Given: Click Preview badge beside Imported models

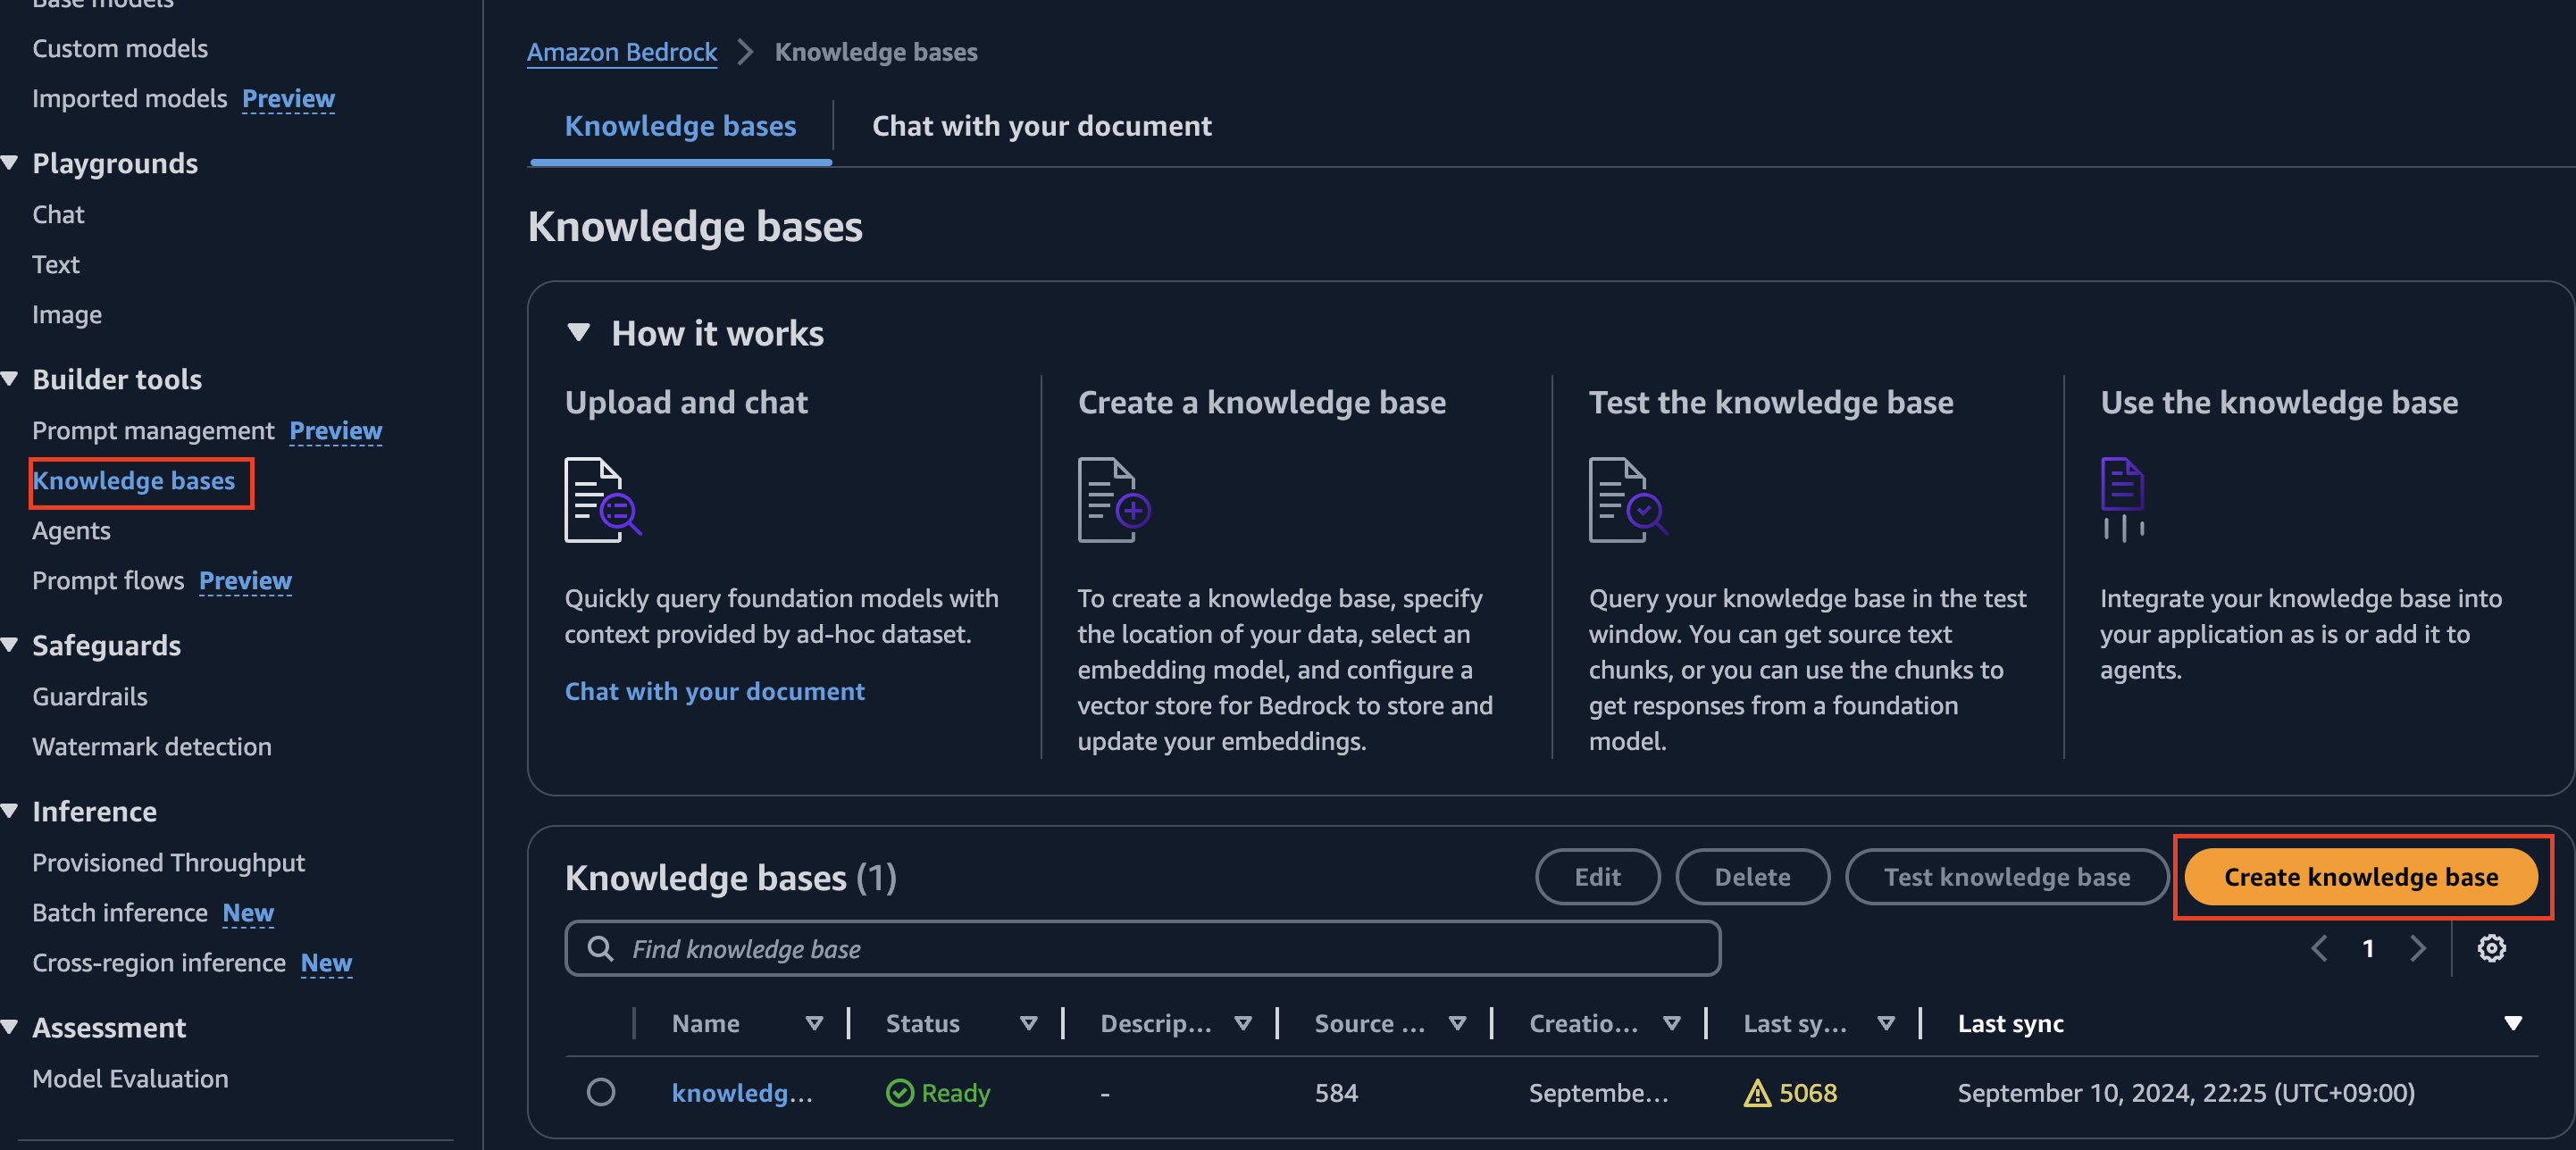Looking at the screenshot, I should point(288,98).
